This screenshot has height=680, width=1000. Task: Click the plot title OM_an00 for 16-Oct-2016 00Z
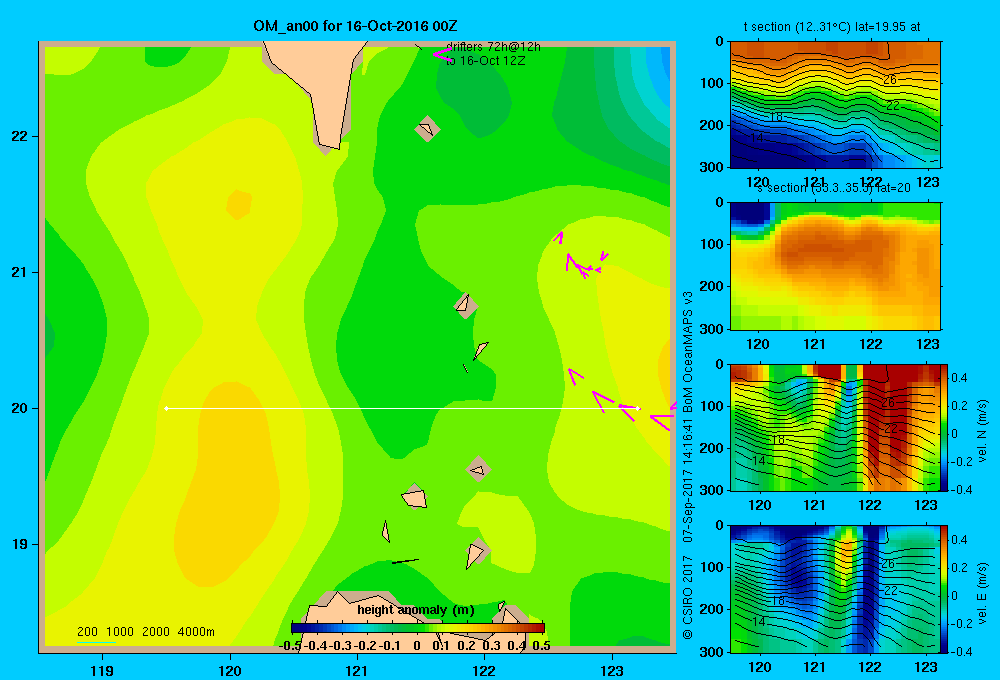pos(355,26)
